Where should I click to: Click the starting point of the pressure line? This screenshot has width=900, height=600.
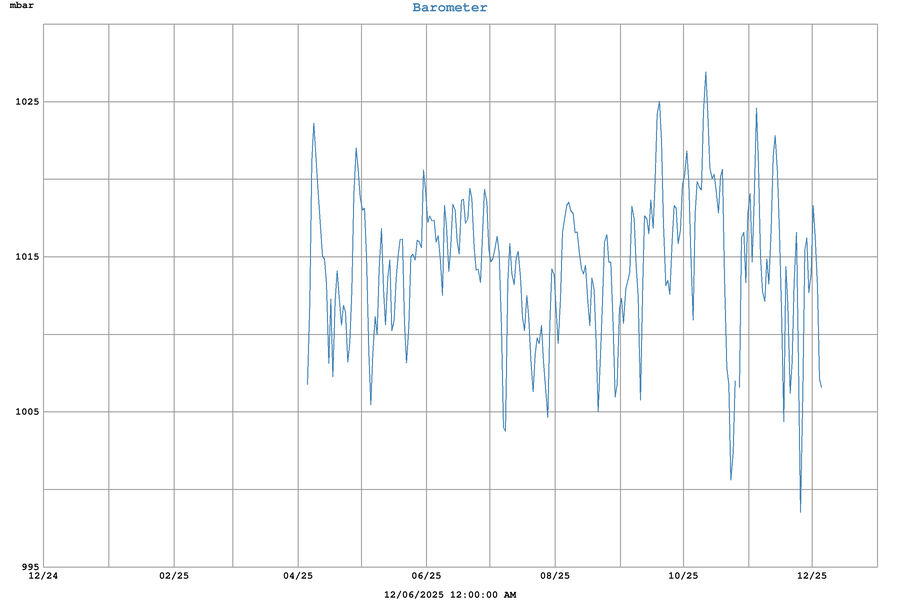[307, 384]
